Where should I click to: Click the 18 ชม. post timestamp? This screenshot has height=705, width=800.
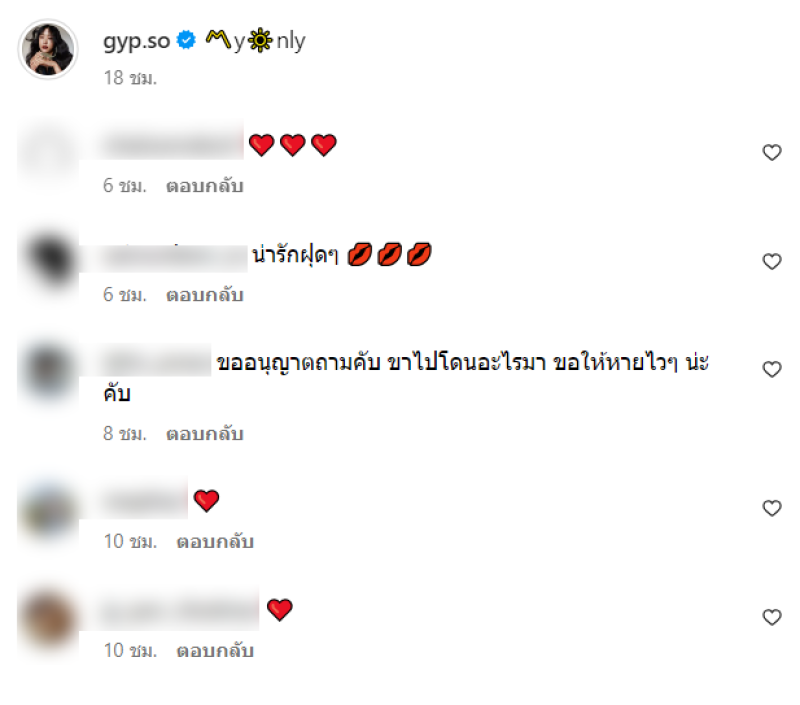pyautogui.click(x=130, y=78)
